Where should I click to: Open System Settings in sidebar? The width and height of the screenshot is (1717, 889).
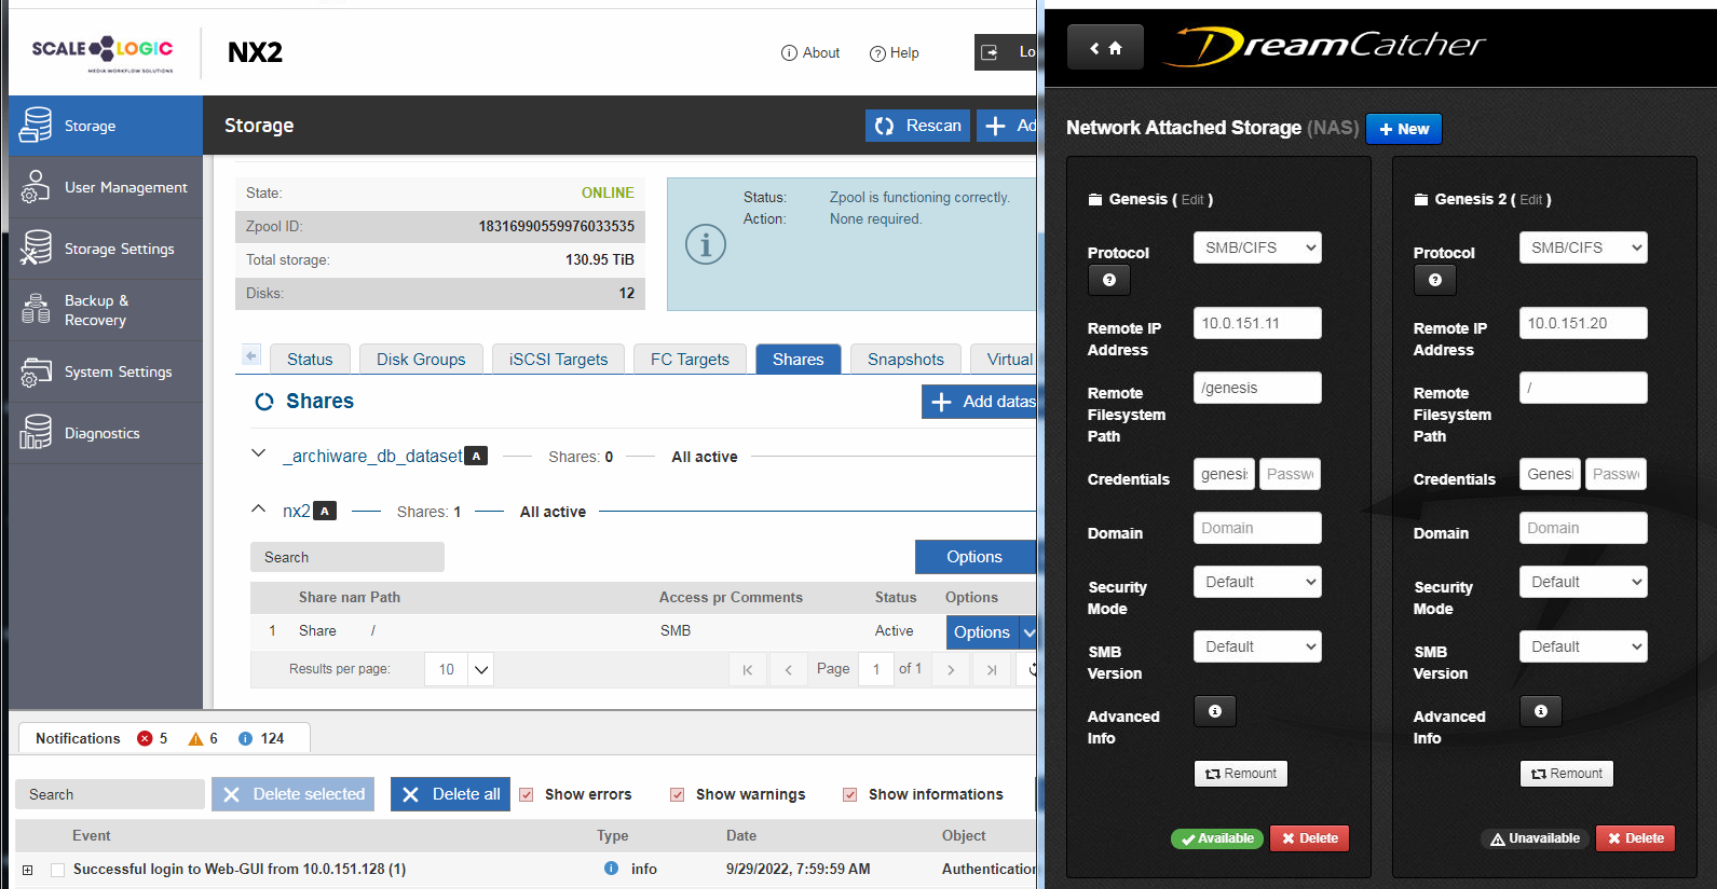[106, 372]
